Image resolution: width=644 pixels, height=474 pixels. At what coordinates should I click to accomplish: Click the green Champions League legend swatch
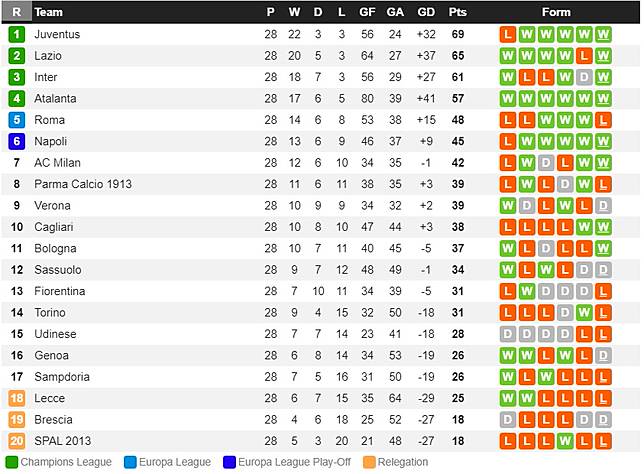(11, 462)
